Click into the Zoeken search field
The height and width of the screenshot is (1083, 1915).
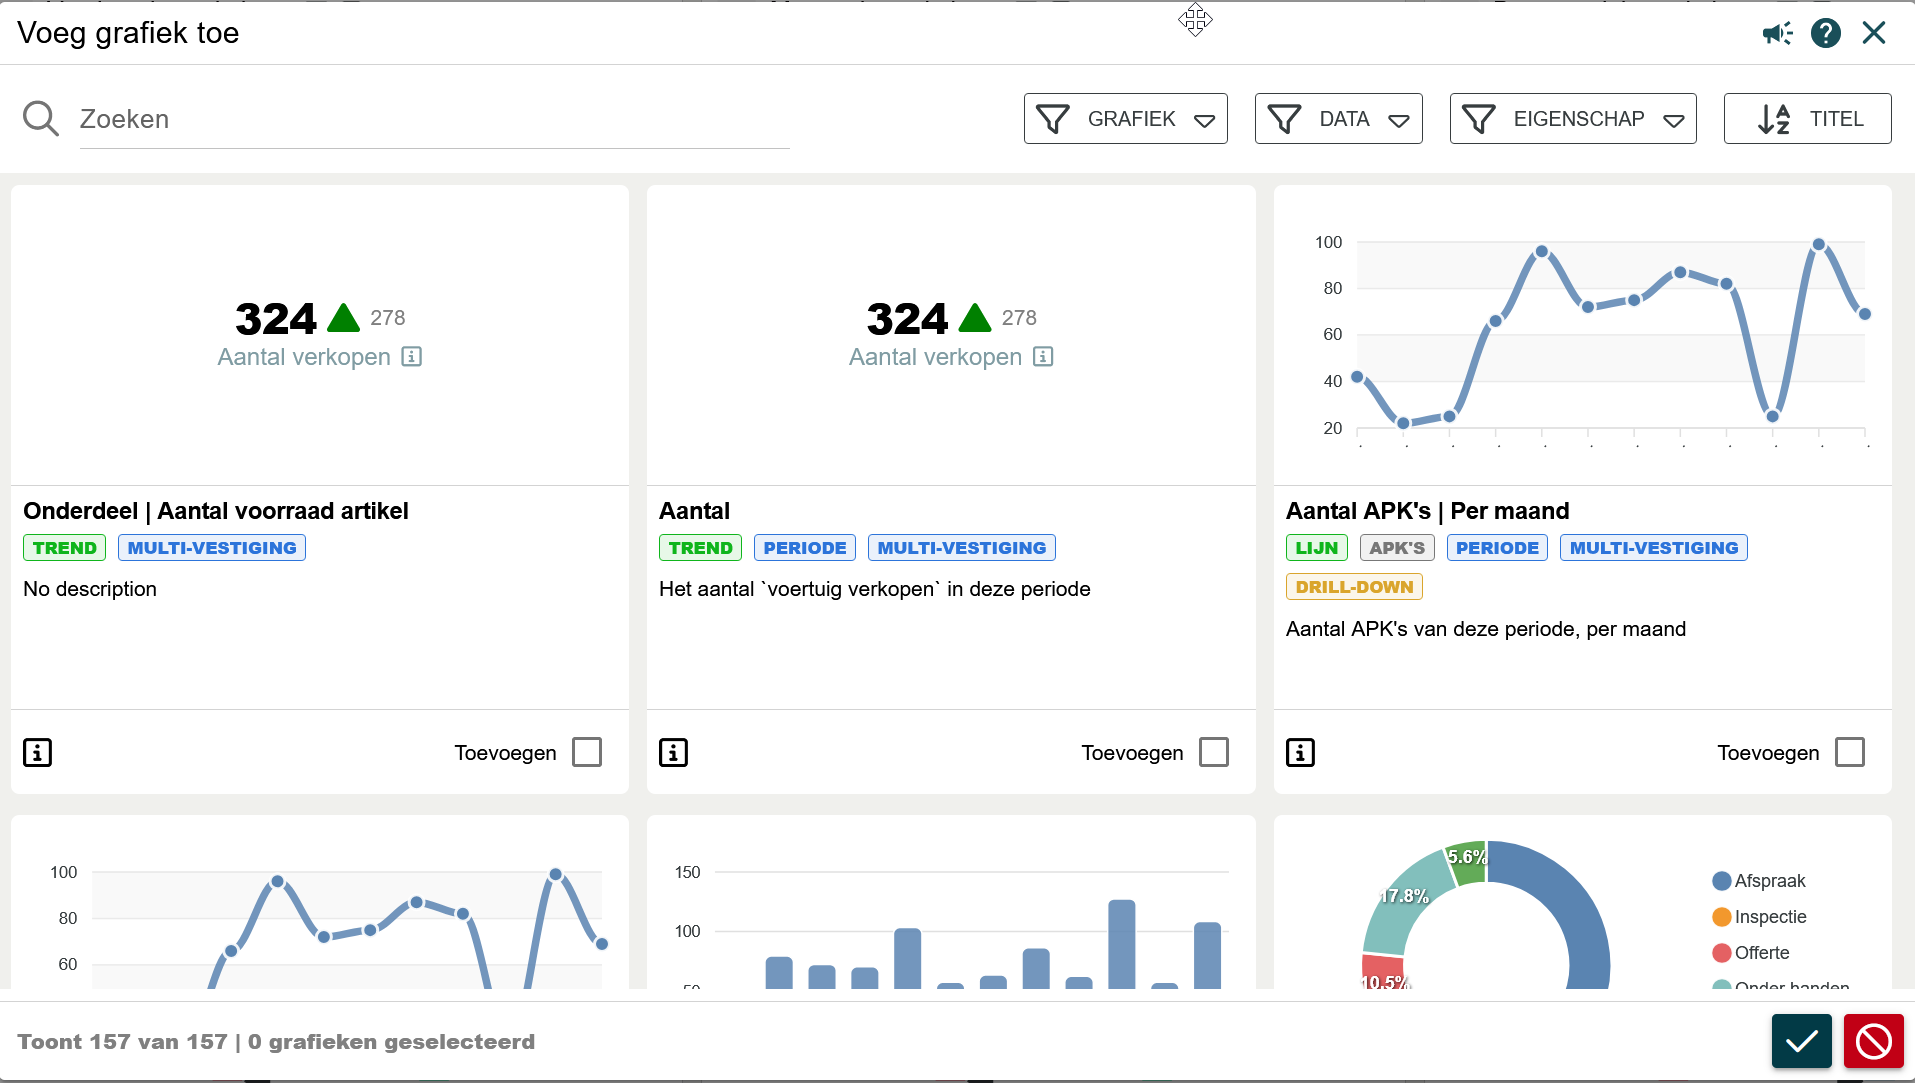click(x=434, y=119)
